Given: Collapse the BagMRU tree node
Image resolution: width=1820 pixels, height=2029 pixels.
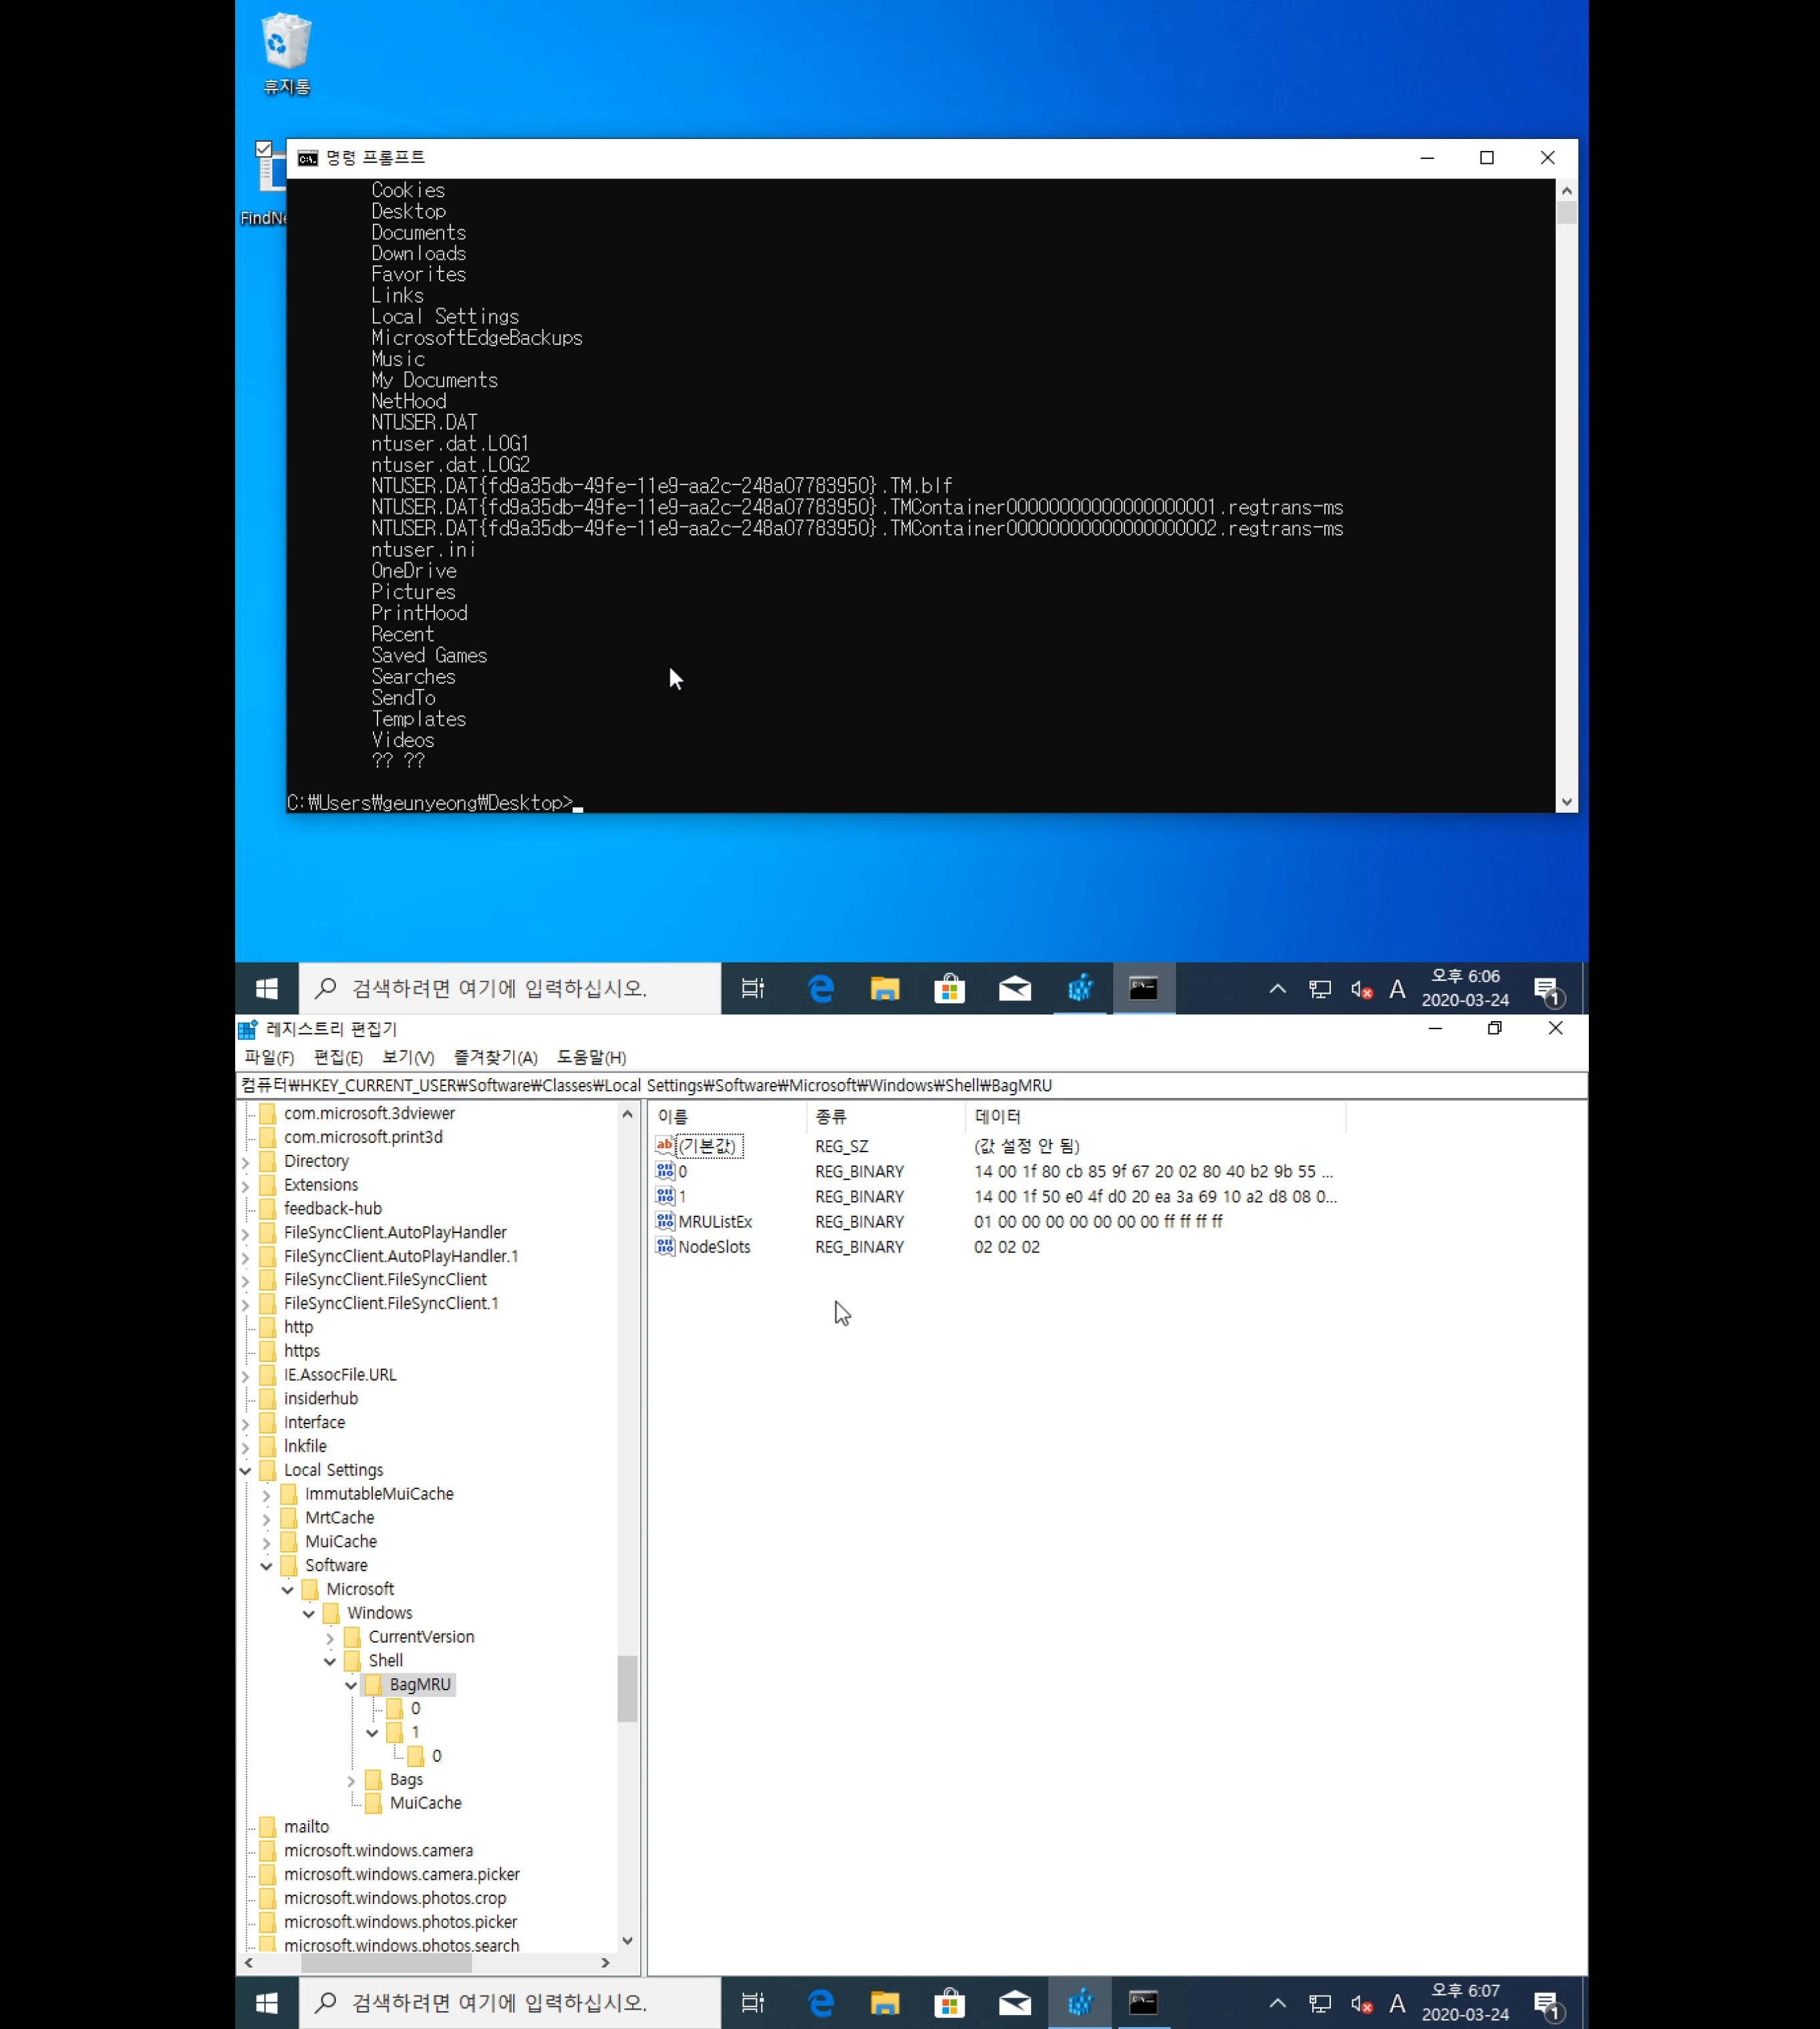Looking at the screenshot, I should [x=351, y=1685].
